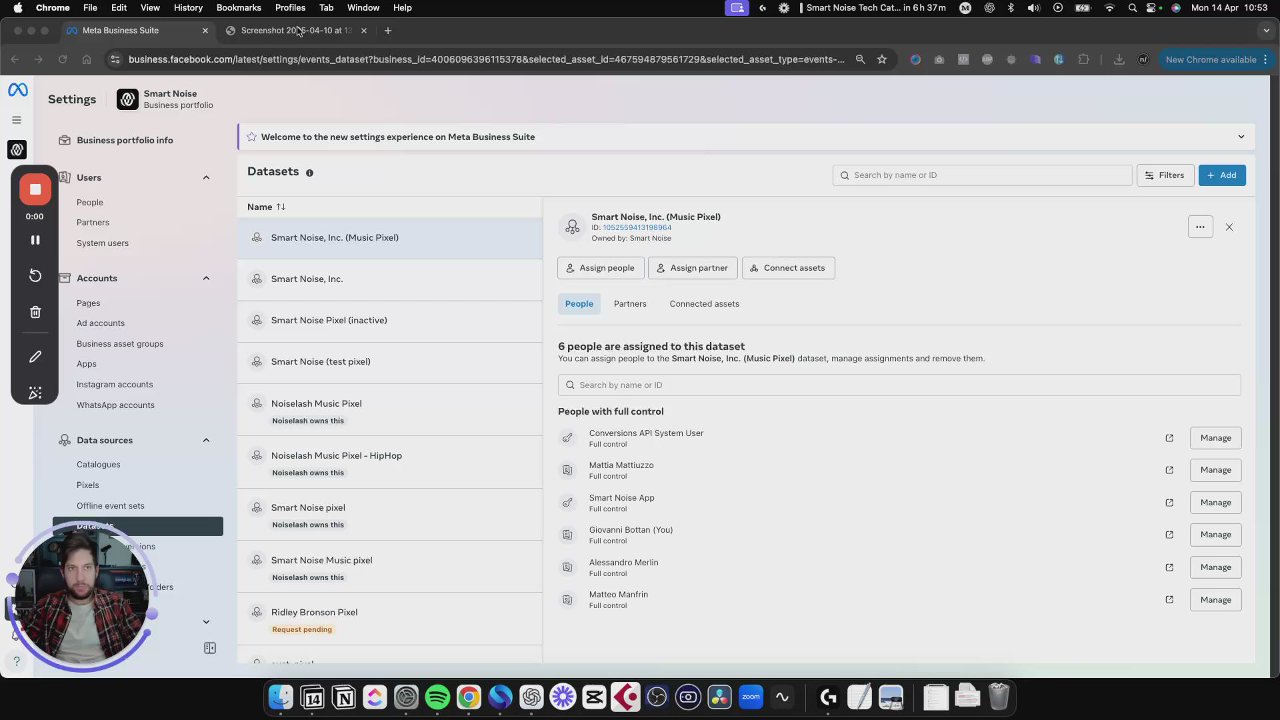Search datasets by name or ID field
This screenshot has height=720, width=1280.
(982, 175)
